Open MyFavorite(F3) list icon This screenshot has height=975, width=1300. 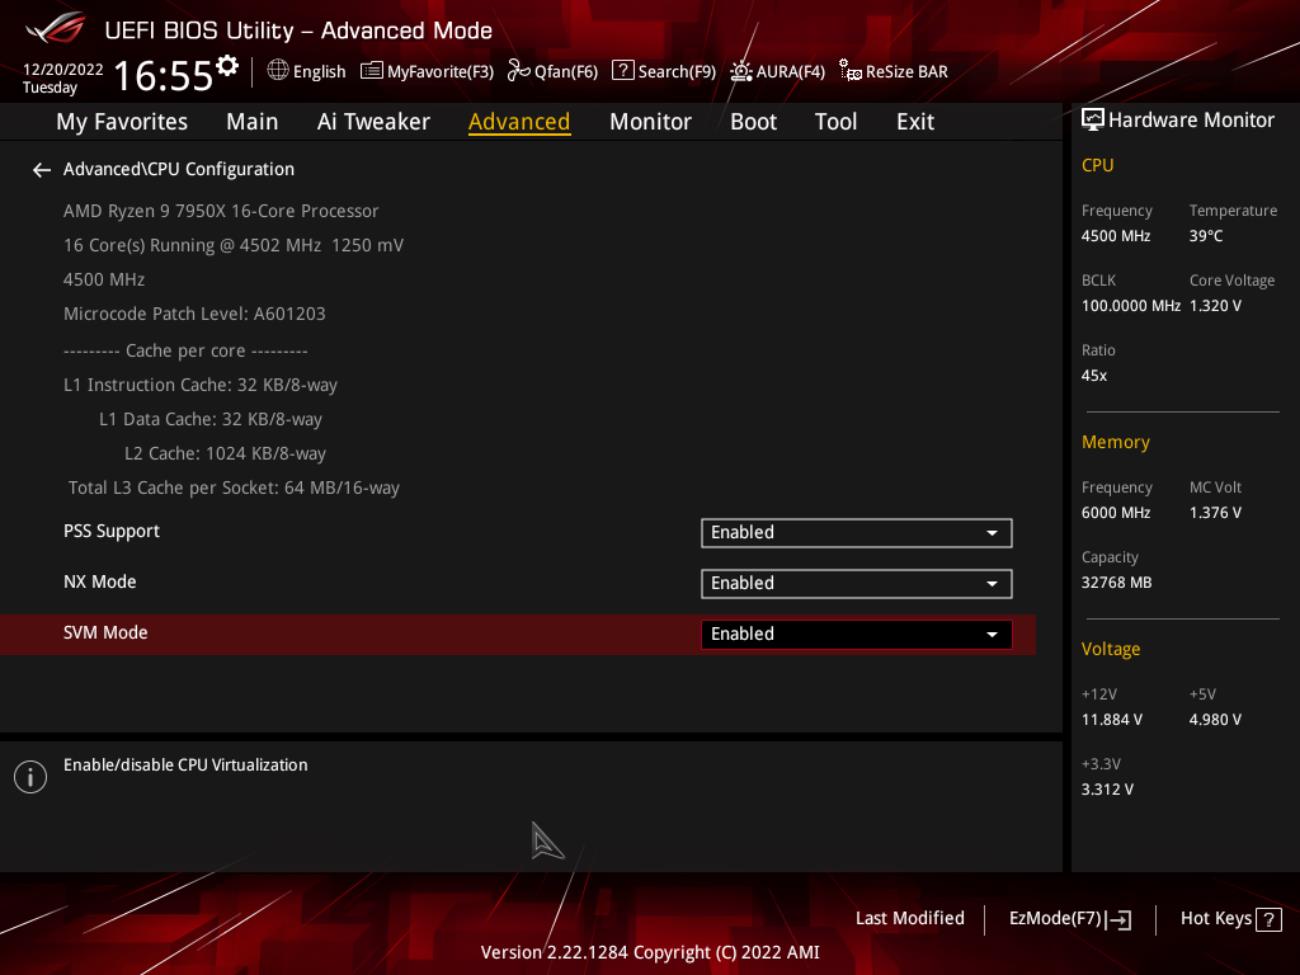[x=371, y=71]
